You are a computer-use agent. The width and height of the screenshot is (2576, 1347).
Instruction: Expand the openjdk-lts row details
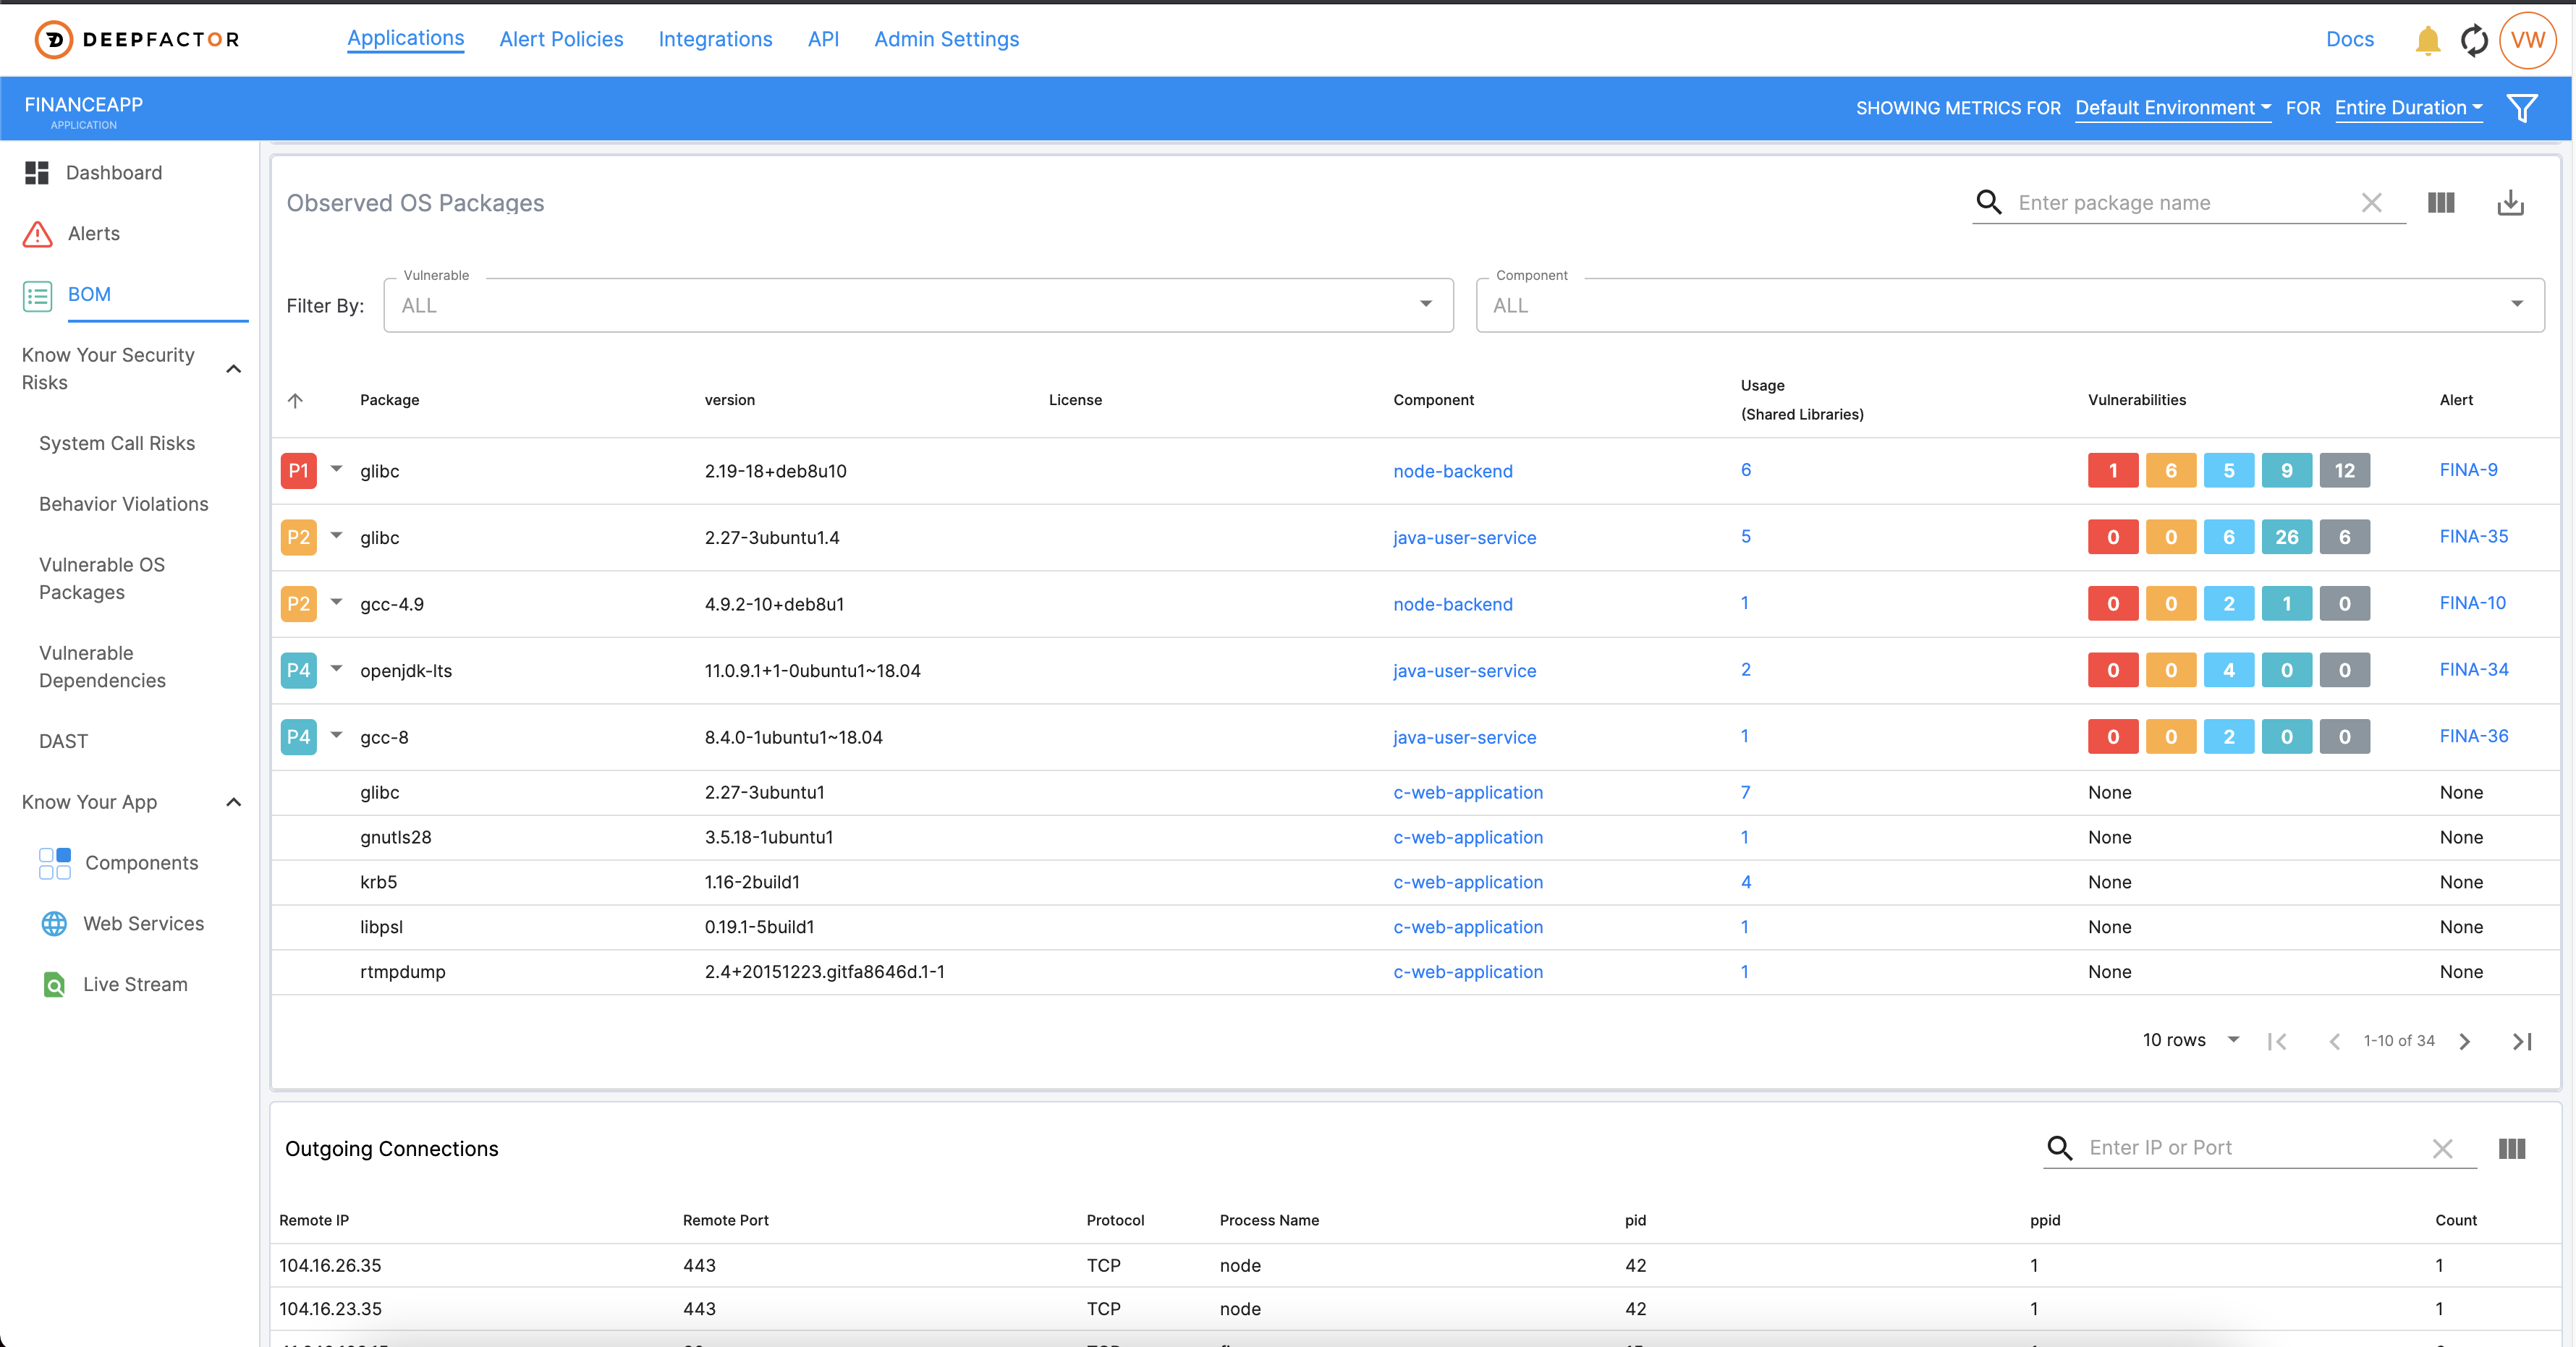[336, 668]
